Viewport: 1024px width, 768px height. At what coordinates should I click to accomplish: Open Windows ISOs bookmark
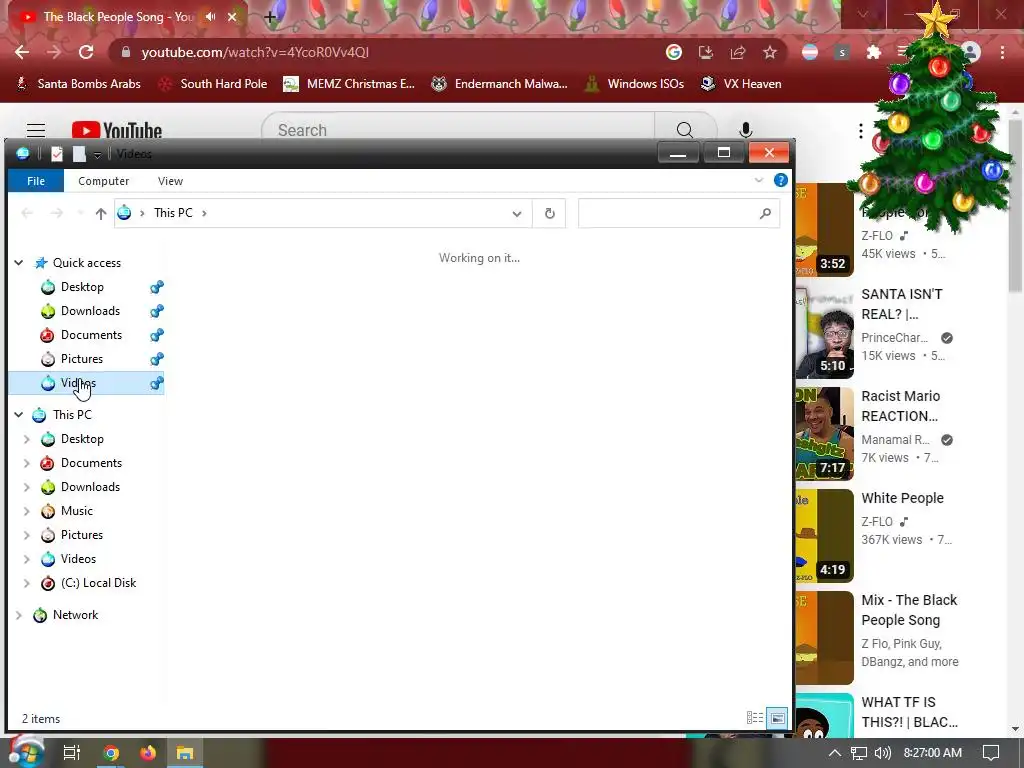point(634,84)
